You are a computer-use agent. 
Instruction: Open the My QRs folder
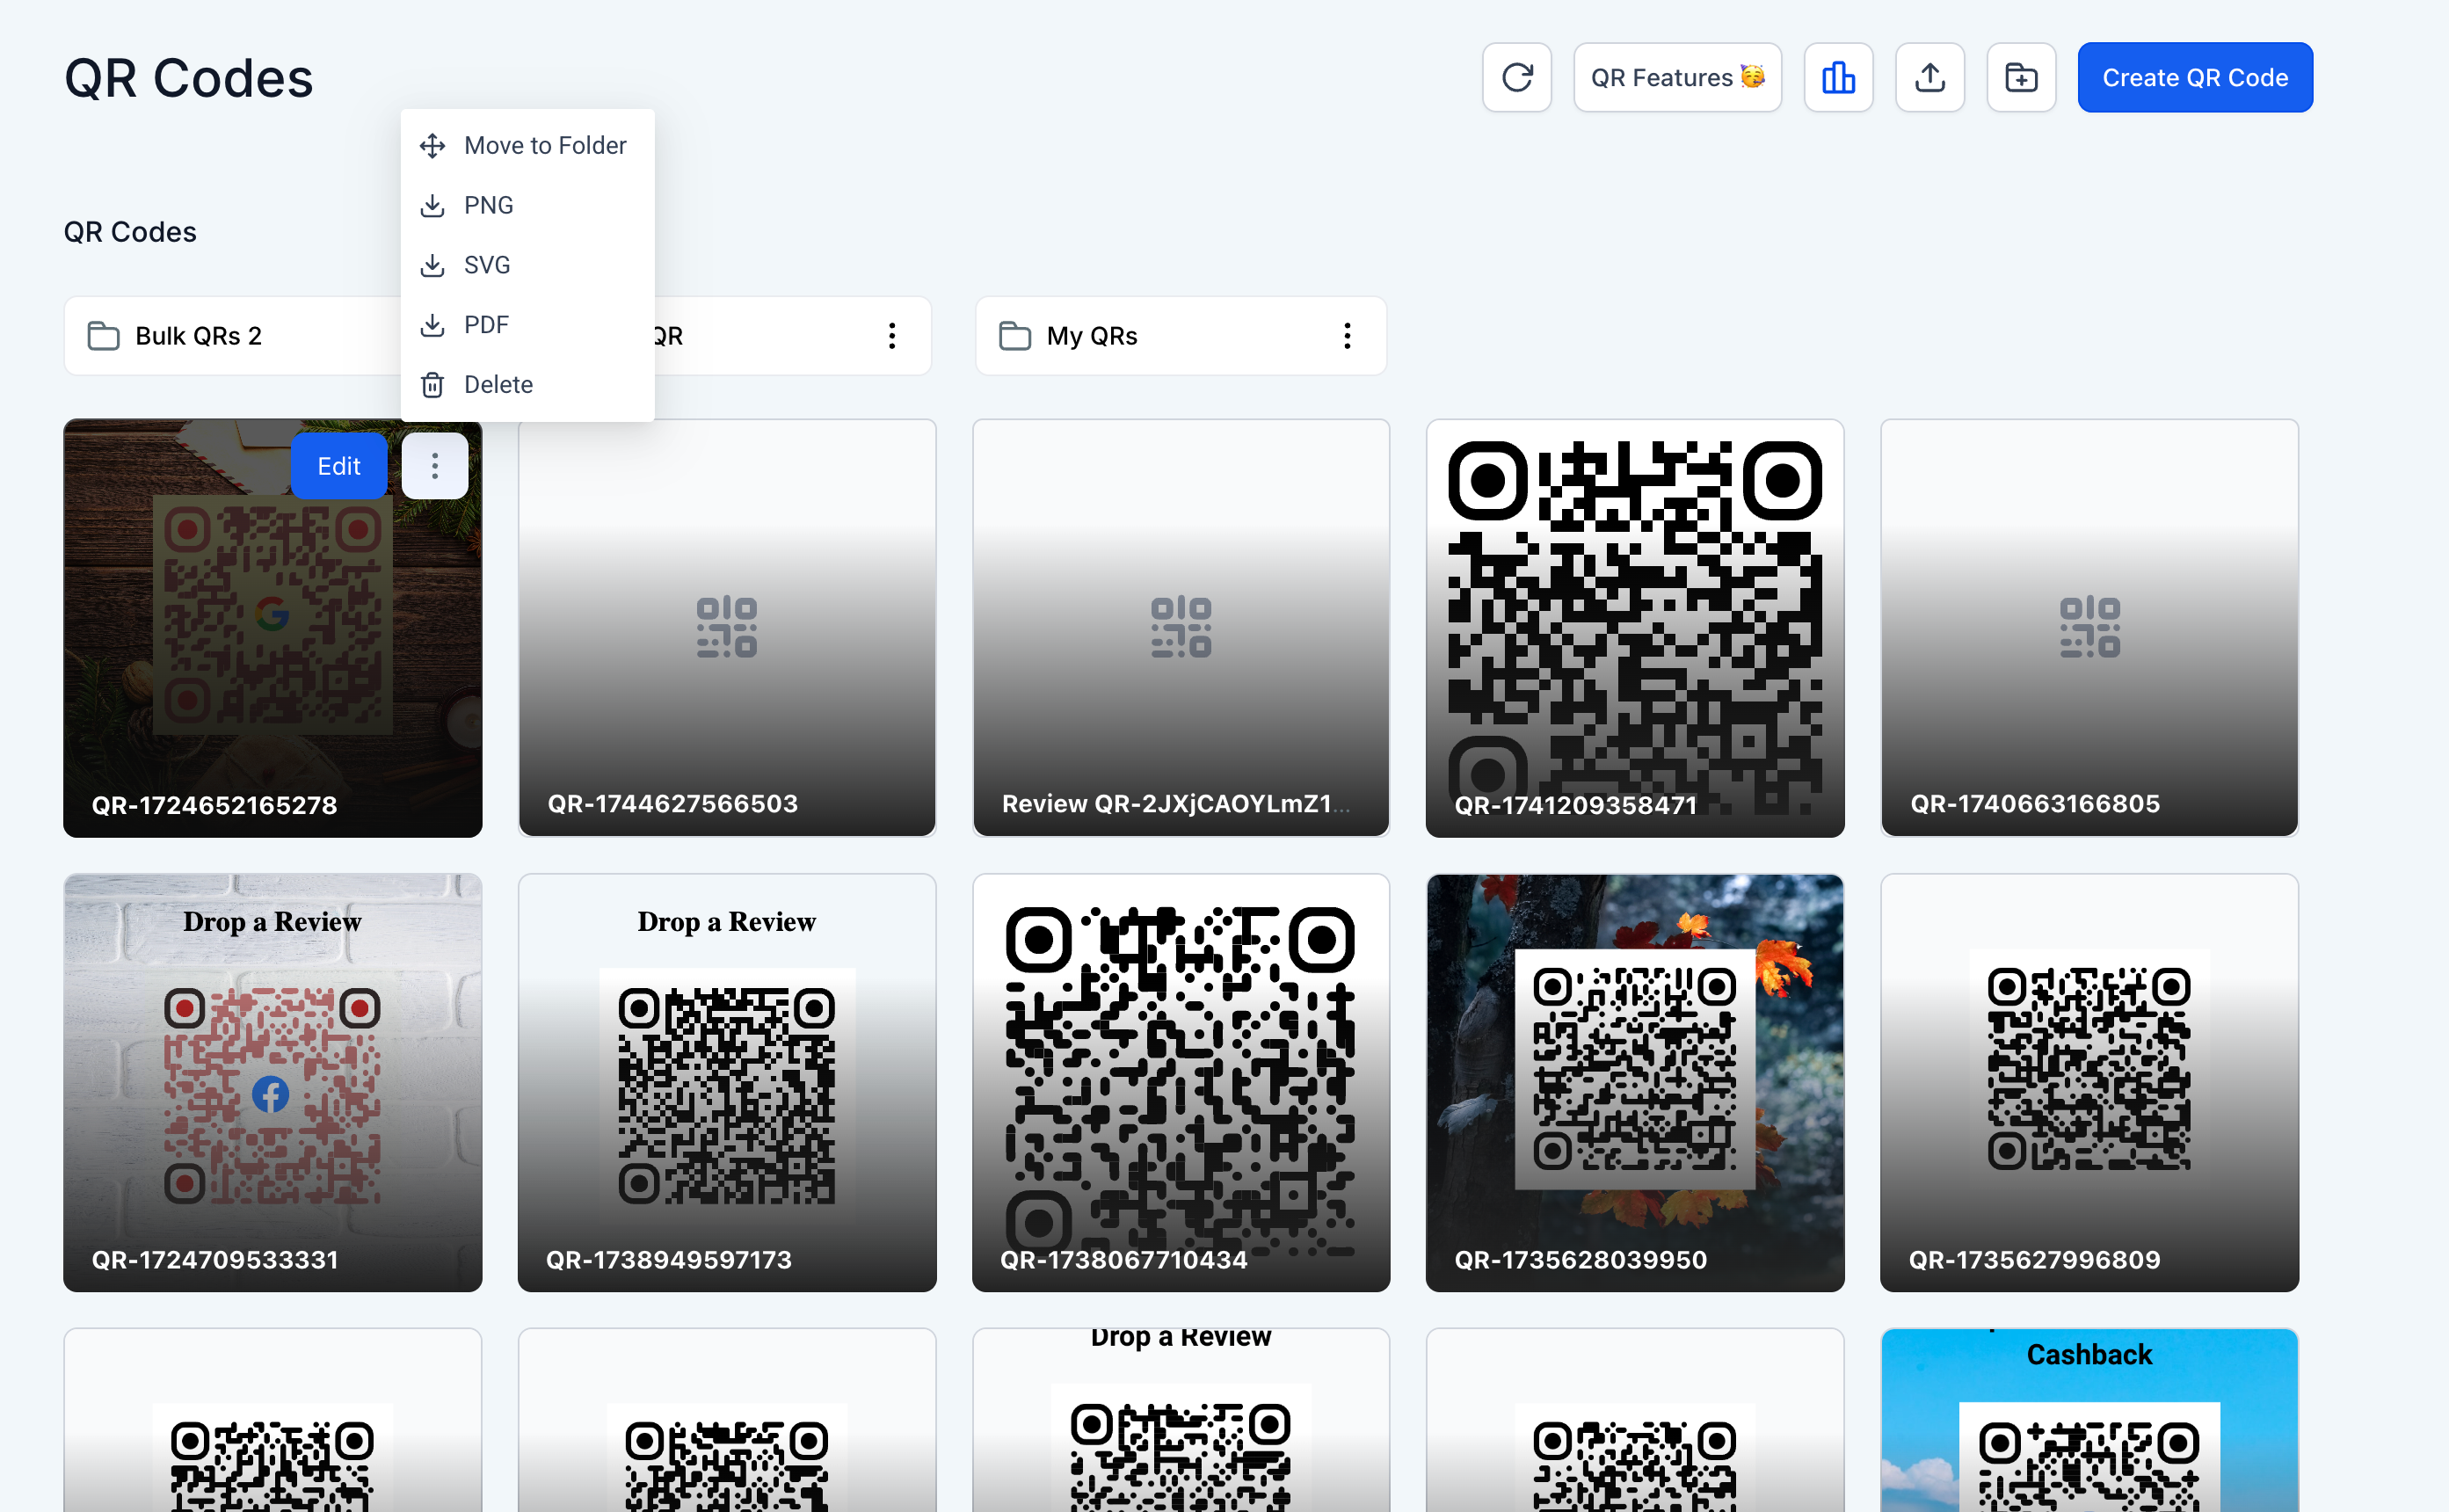coord(1091,336)
